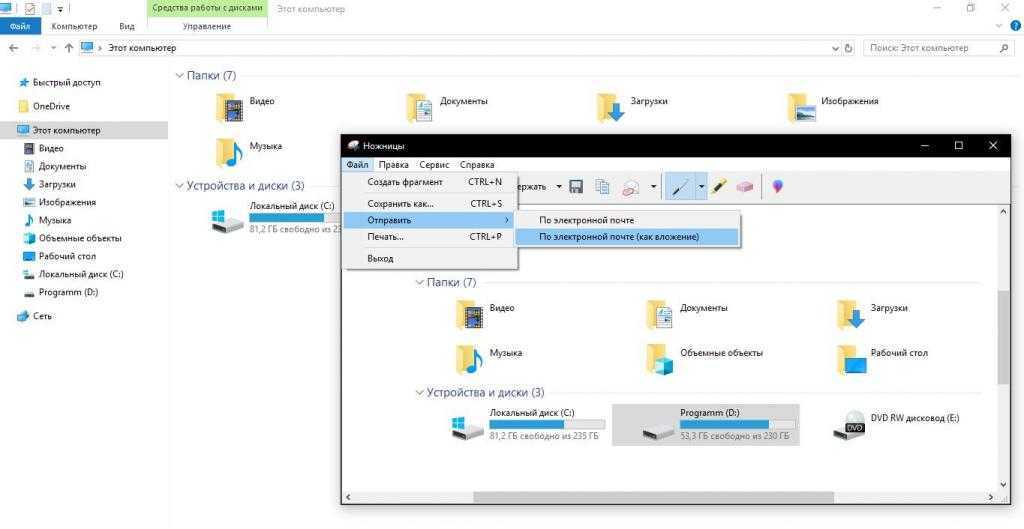
Task: Click the Save snip floppy disk icon
Action: tap(576, 187)
